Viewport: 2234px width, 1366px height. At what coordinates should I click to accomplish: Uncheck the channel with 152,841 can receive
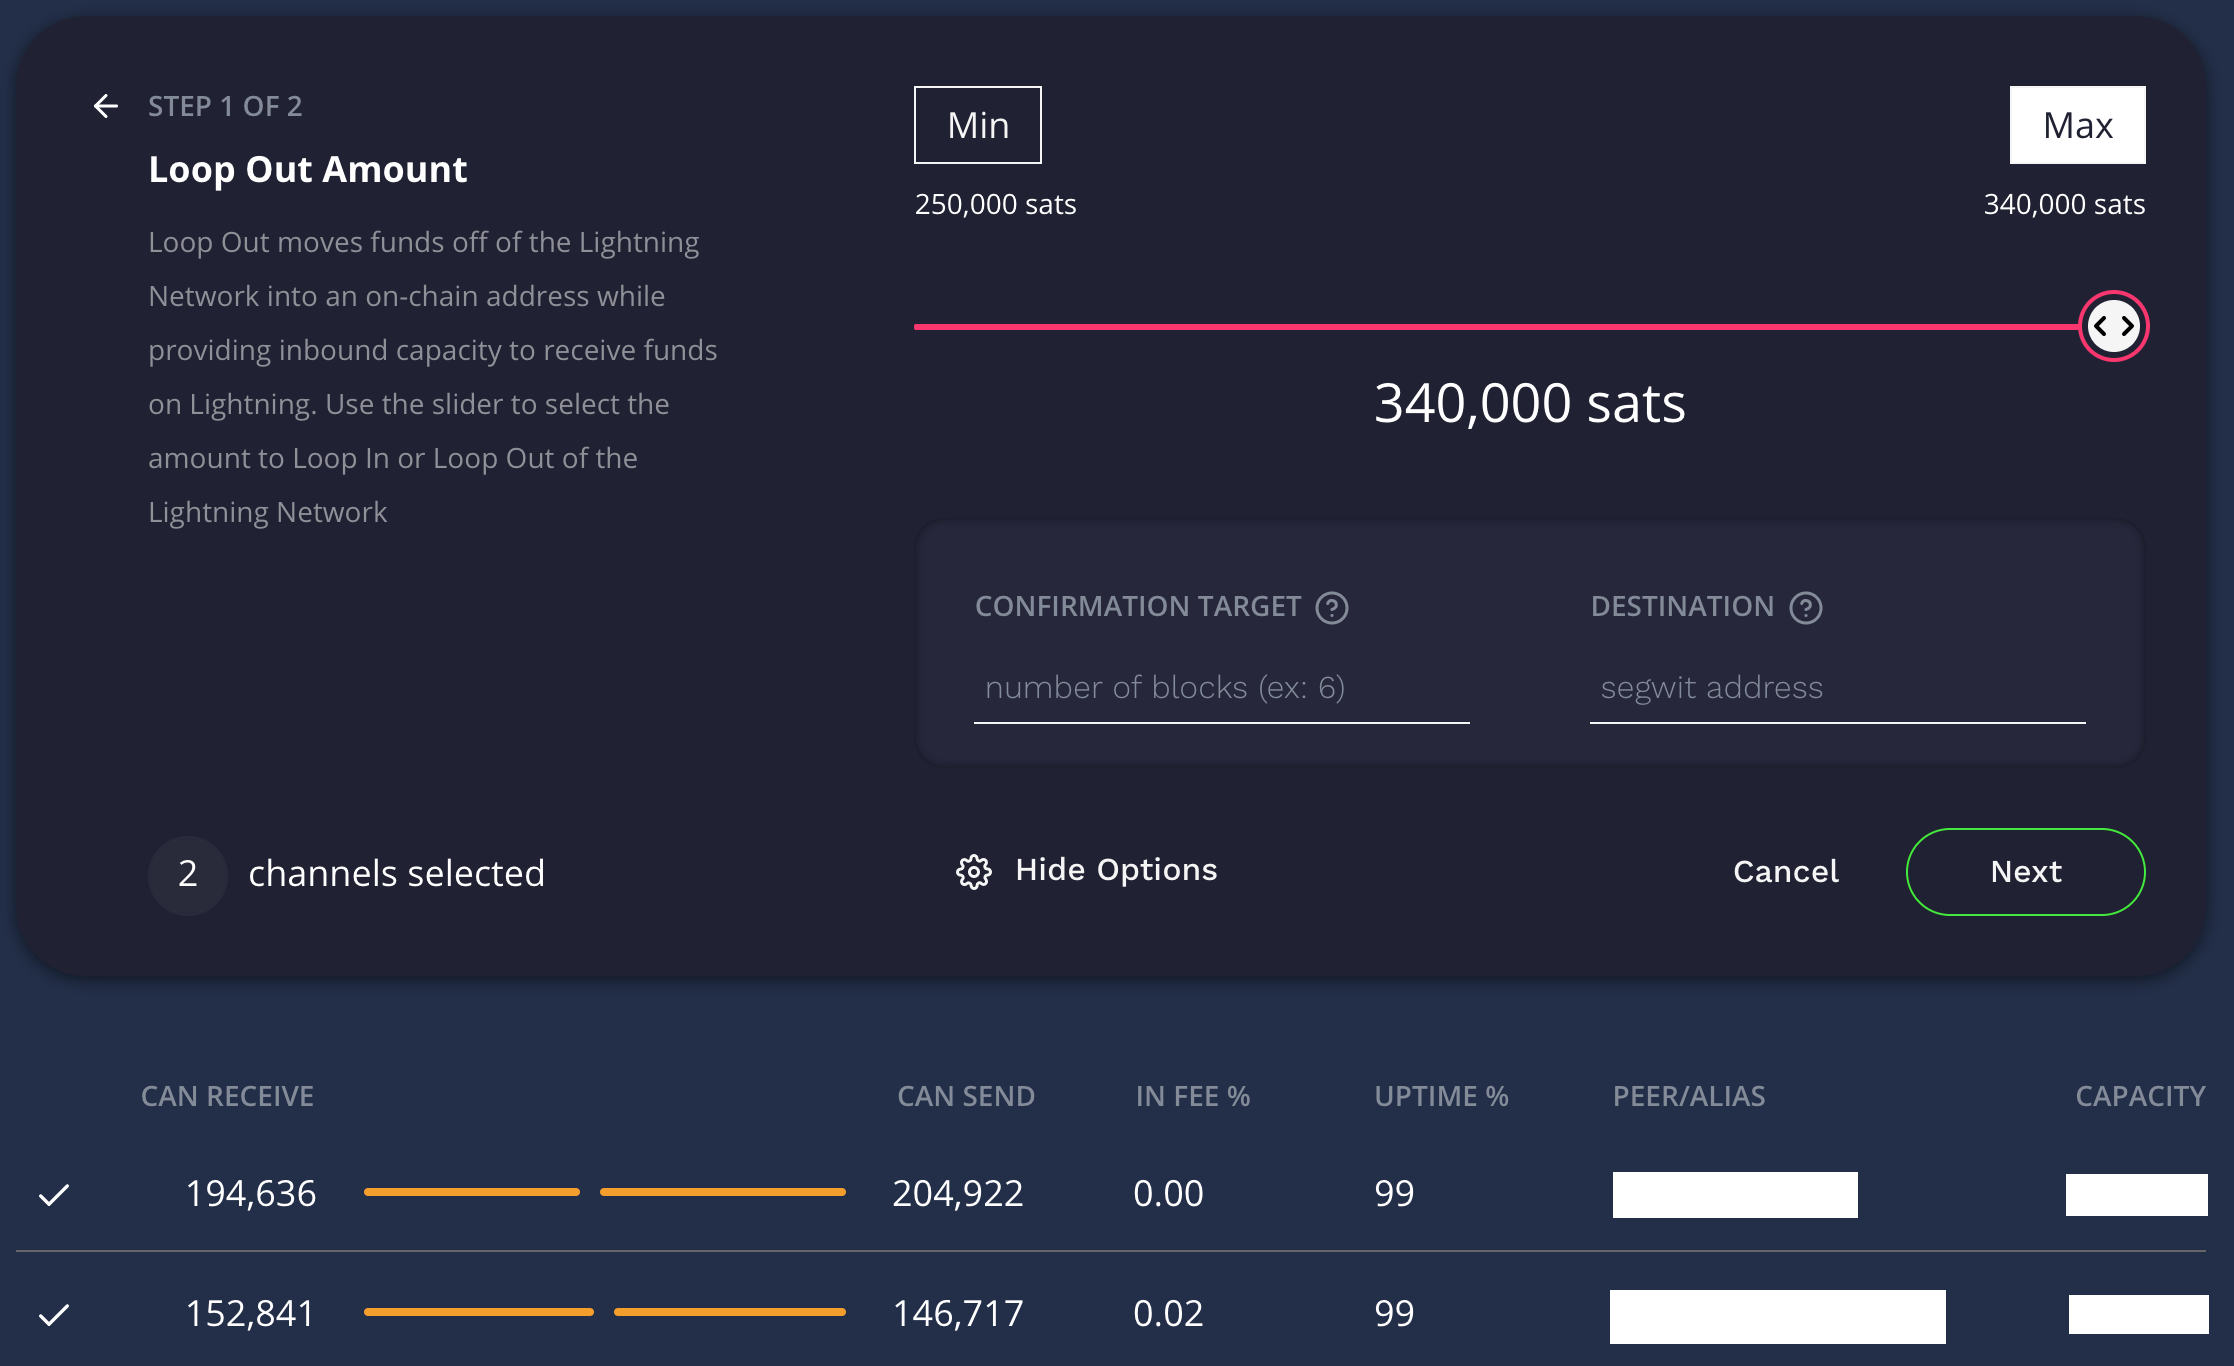tap(54, 1314)
